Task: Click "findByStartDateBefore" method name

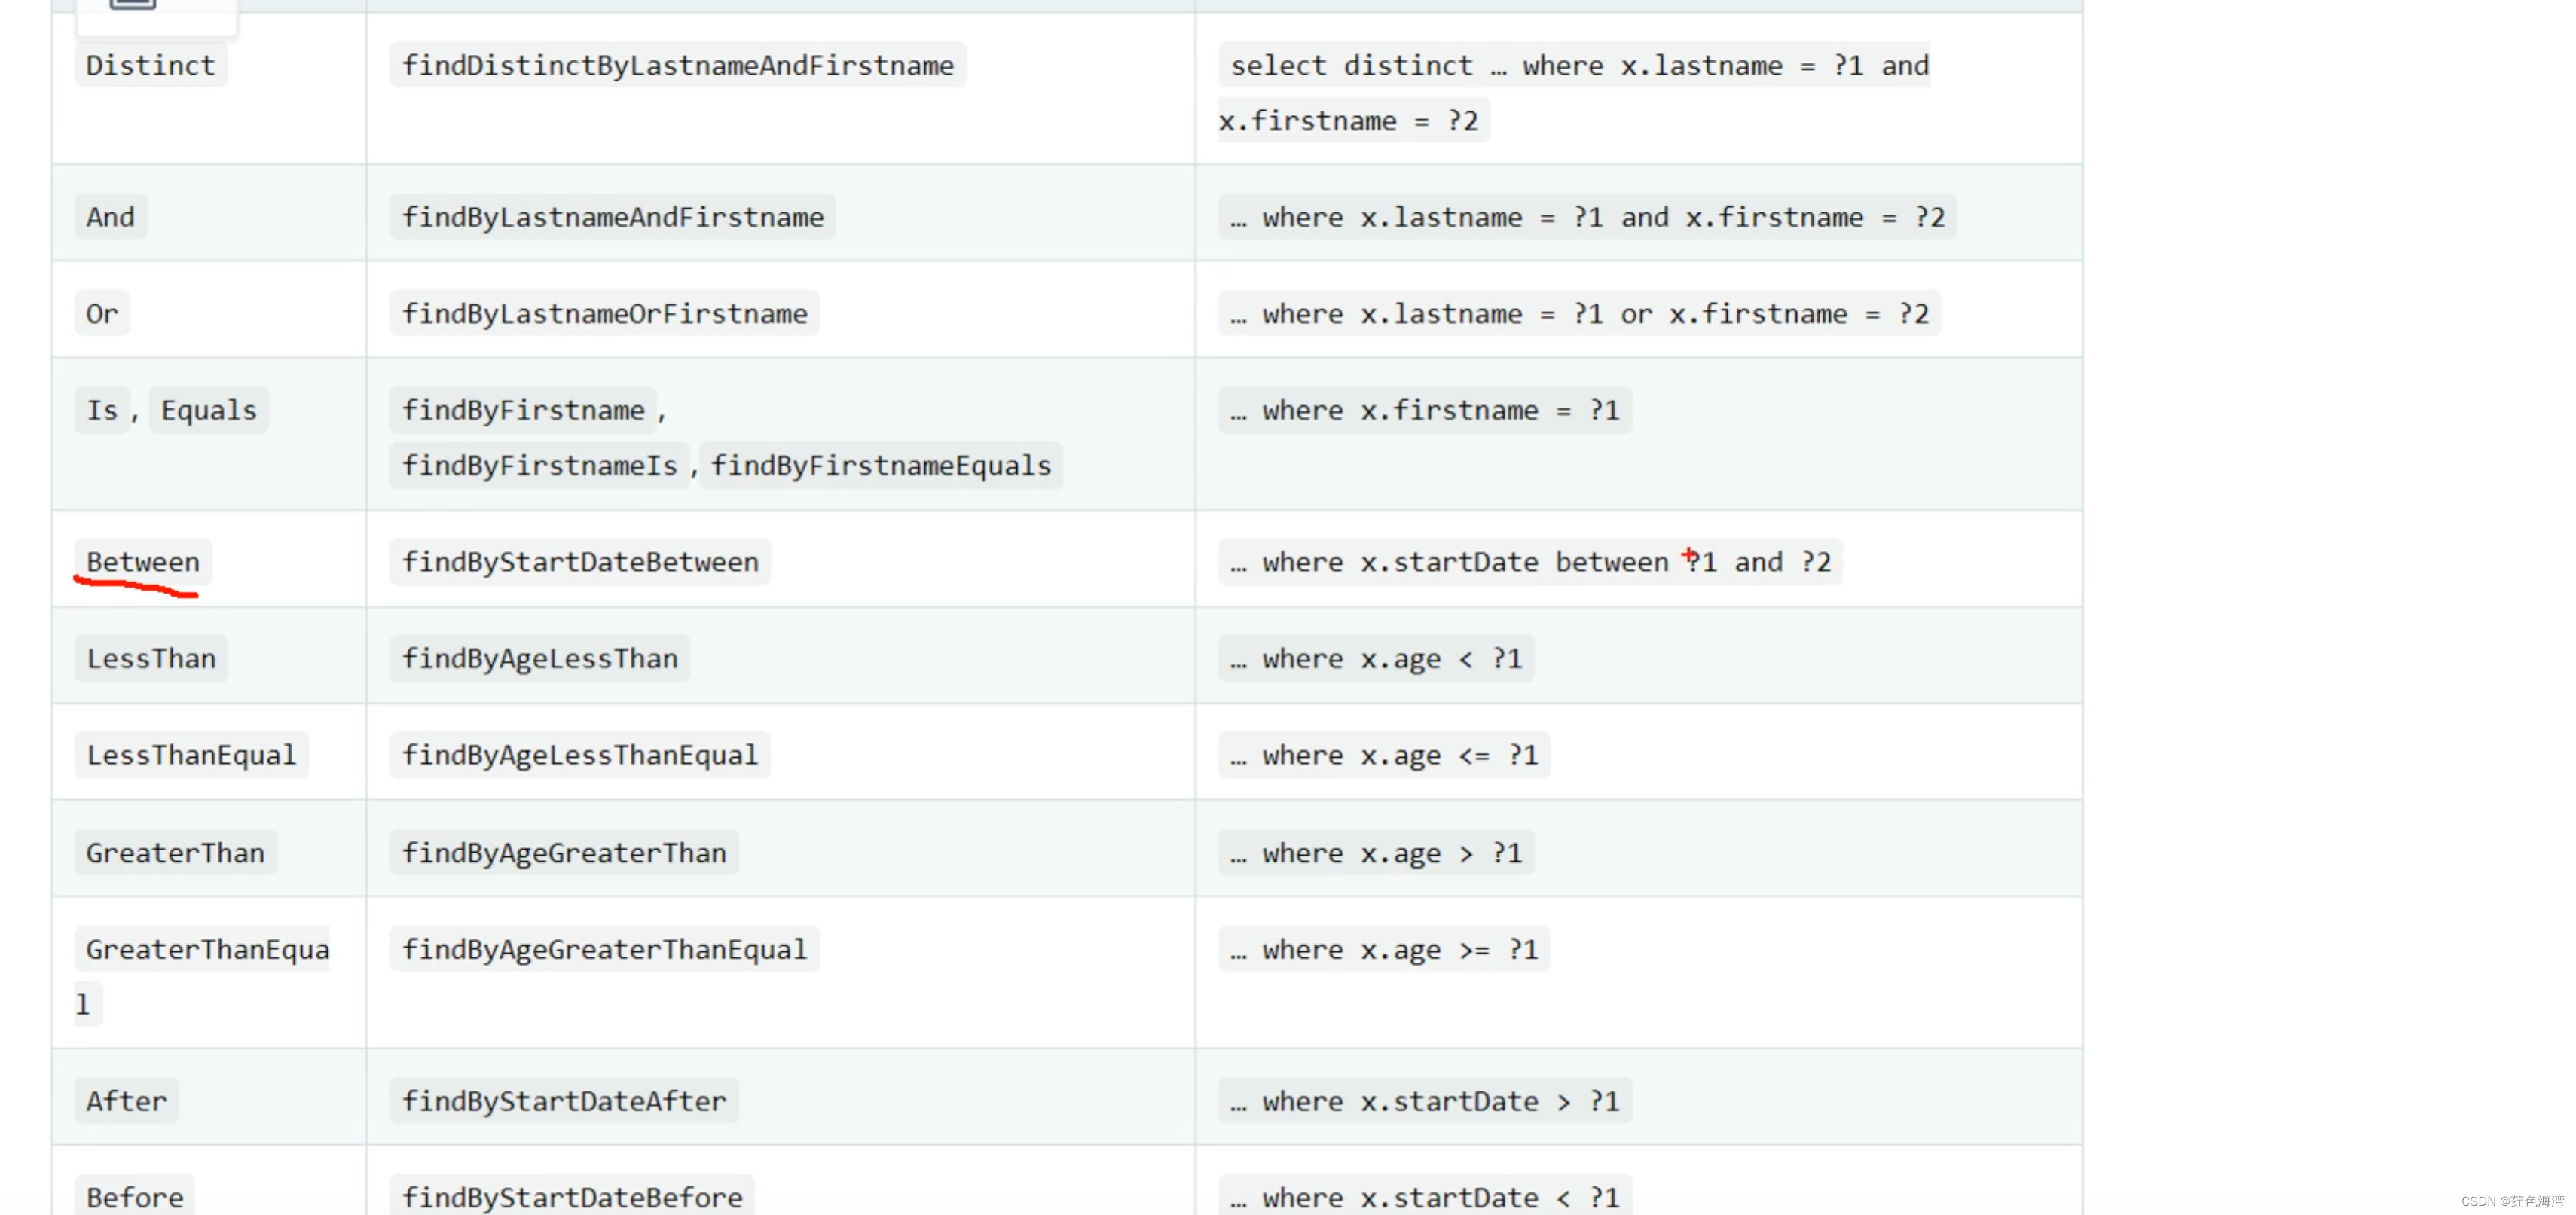Action: click(572, 1196)
